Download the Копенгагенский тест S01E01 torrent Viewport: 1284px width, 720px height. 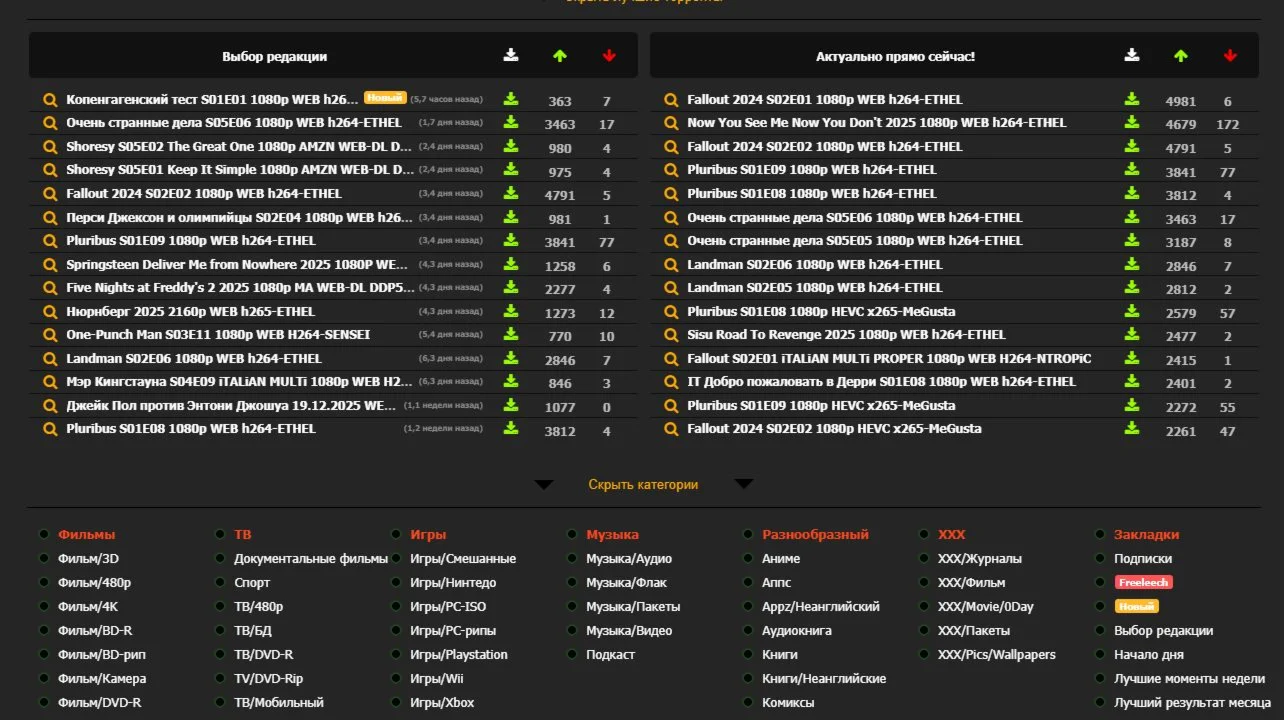coord(511,99)
